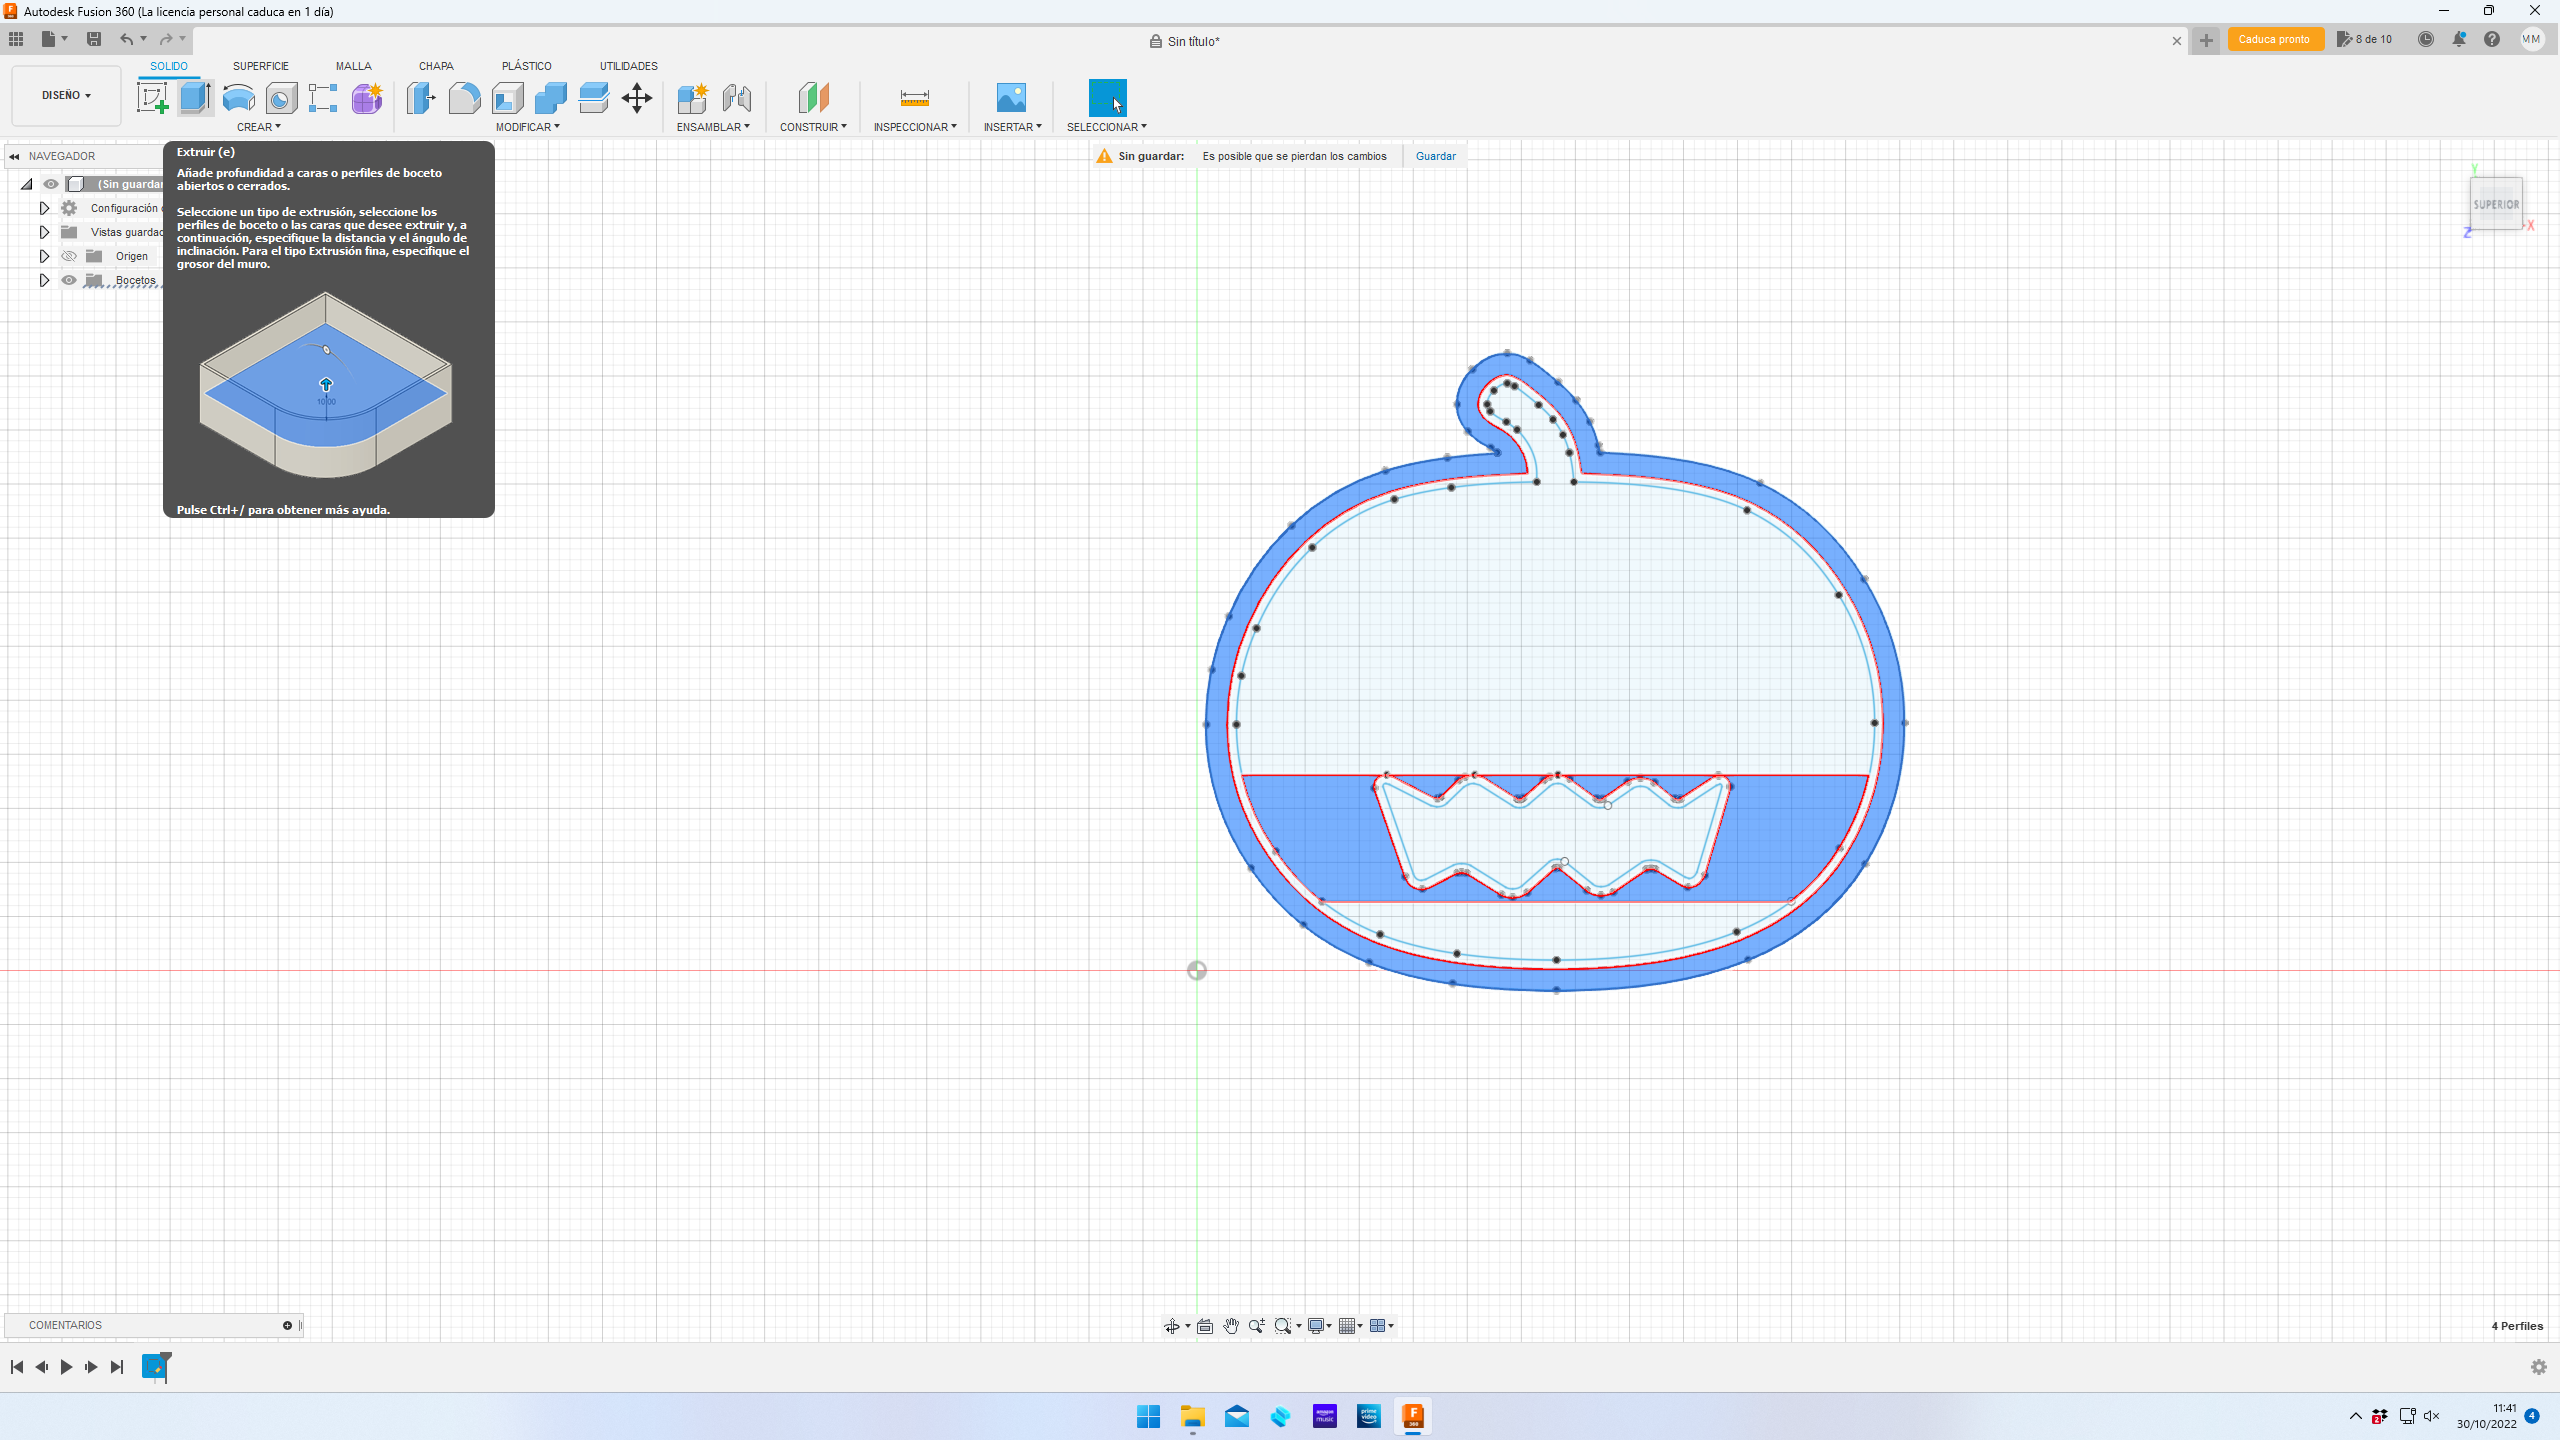The width and height of the screenshot is (2560, 1440).
Task: Open the MODIFICAR dropdown menu
Action: pyautogui.click(x=527, y=127)
